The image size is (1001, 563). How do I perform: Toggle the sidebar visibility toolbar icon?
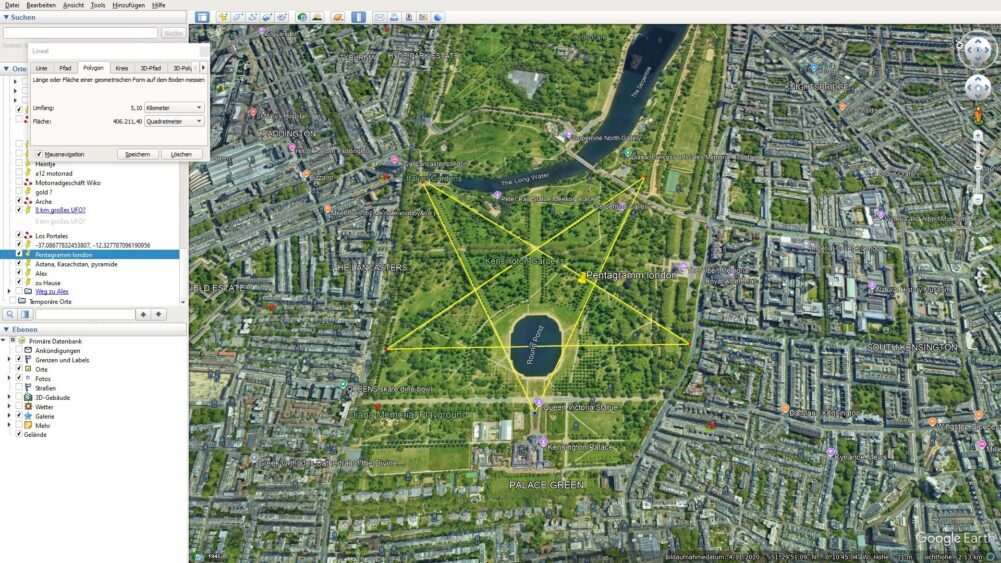click(x=202, y=17)
